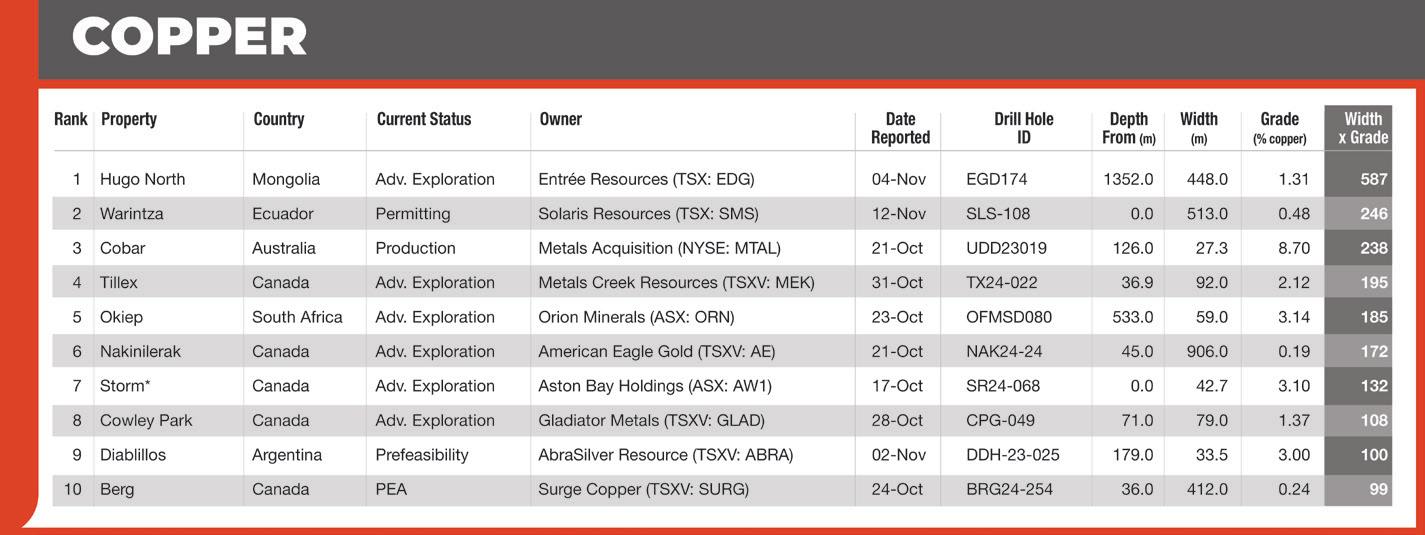
Task: Select the Nakinilerak property cell
Action: point(140,352)
